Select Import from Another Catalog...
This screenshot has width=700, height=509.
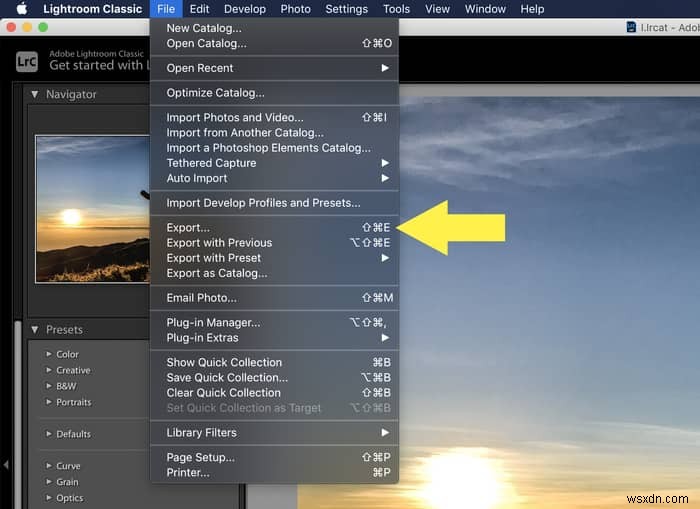[x=274, y=133]
